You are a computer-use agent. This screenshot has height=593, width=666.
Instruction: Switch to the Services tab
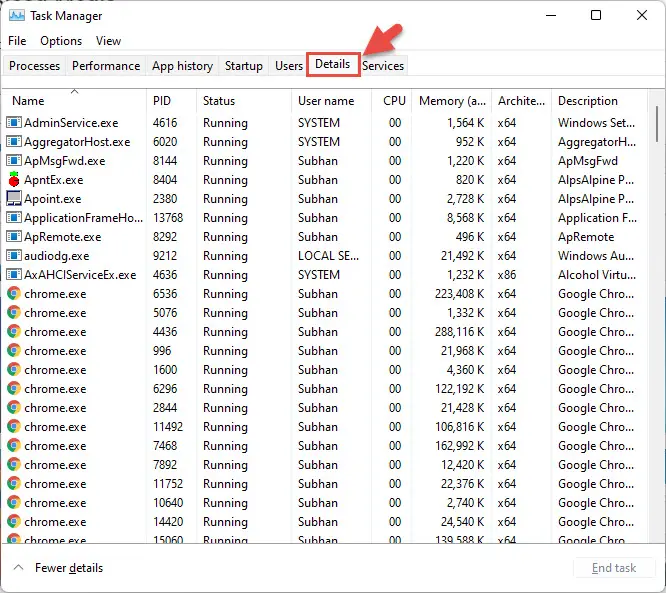point(383,66)
